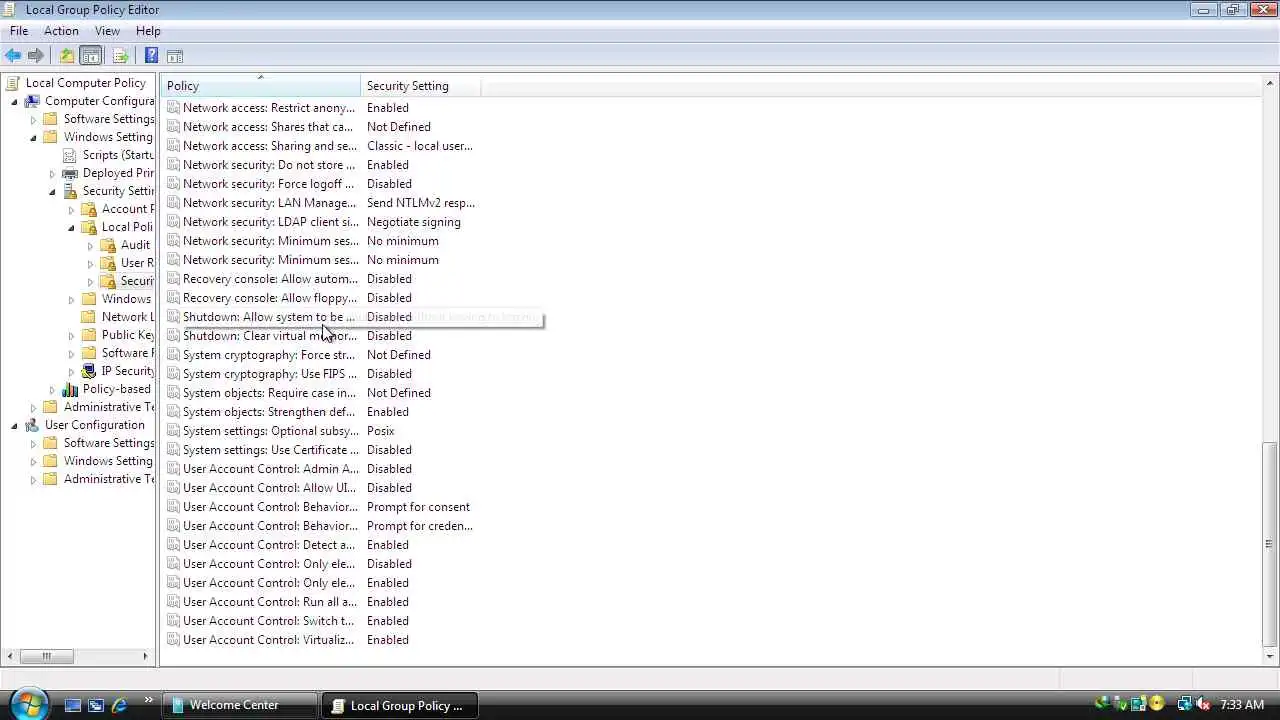
Task: Click the Windows Start orb
Action: [x=28, y=703]
